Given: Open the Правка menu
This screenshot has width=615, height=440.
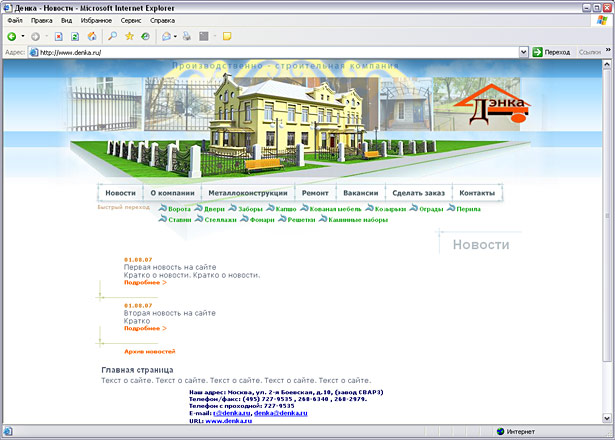Looking at the screenshot, I should coord(42,20).
